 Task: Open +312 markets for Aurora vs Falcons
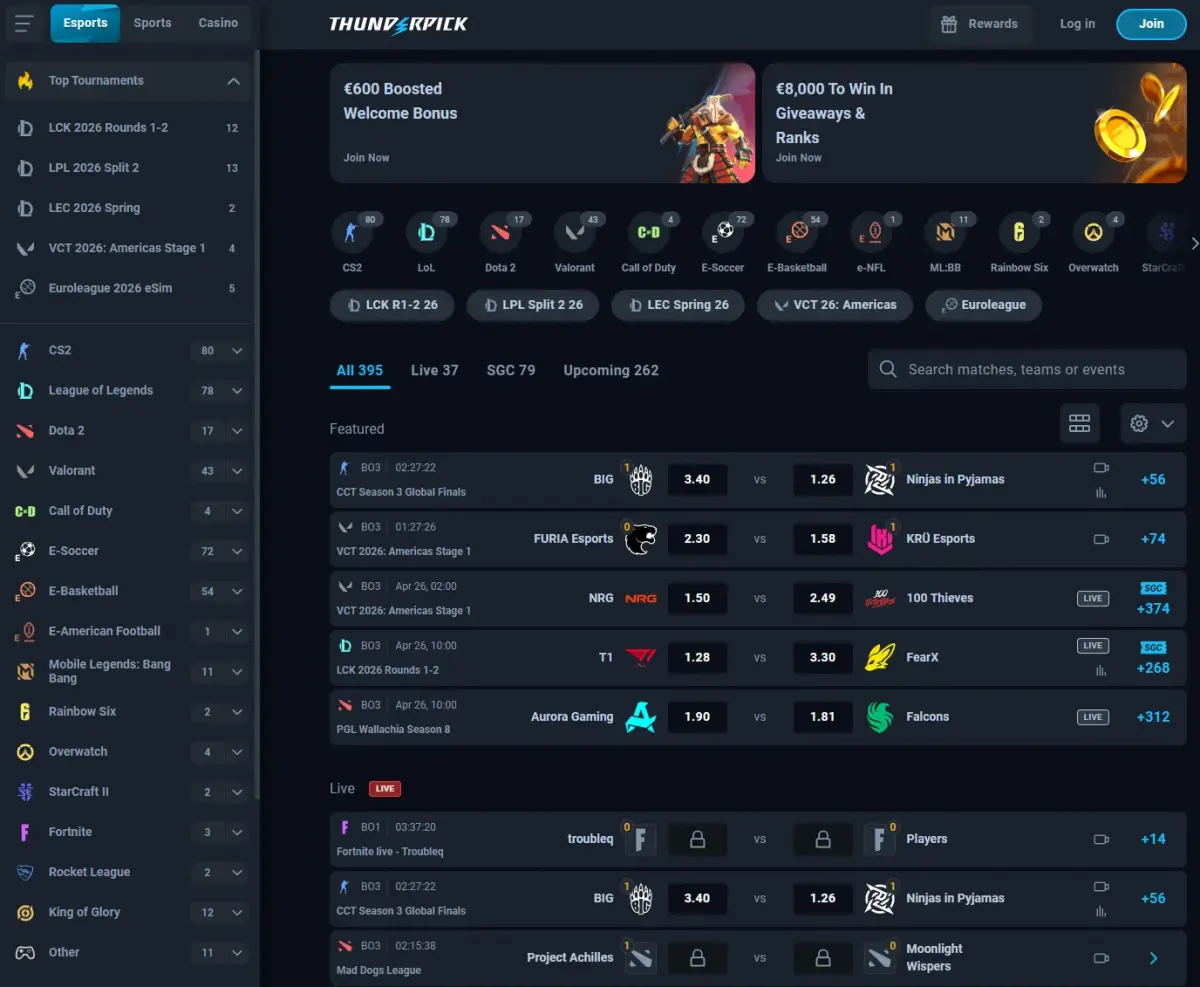(x=1153, y=717)
